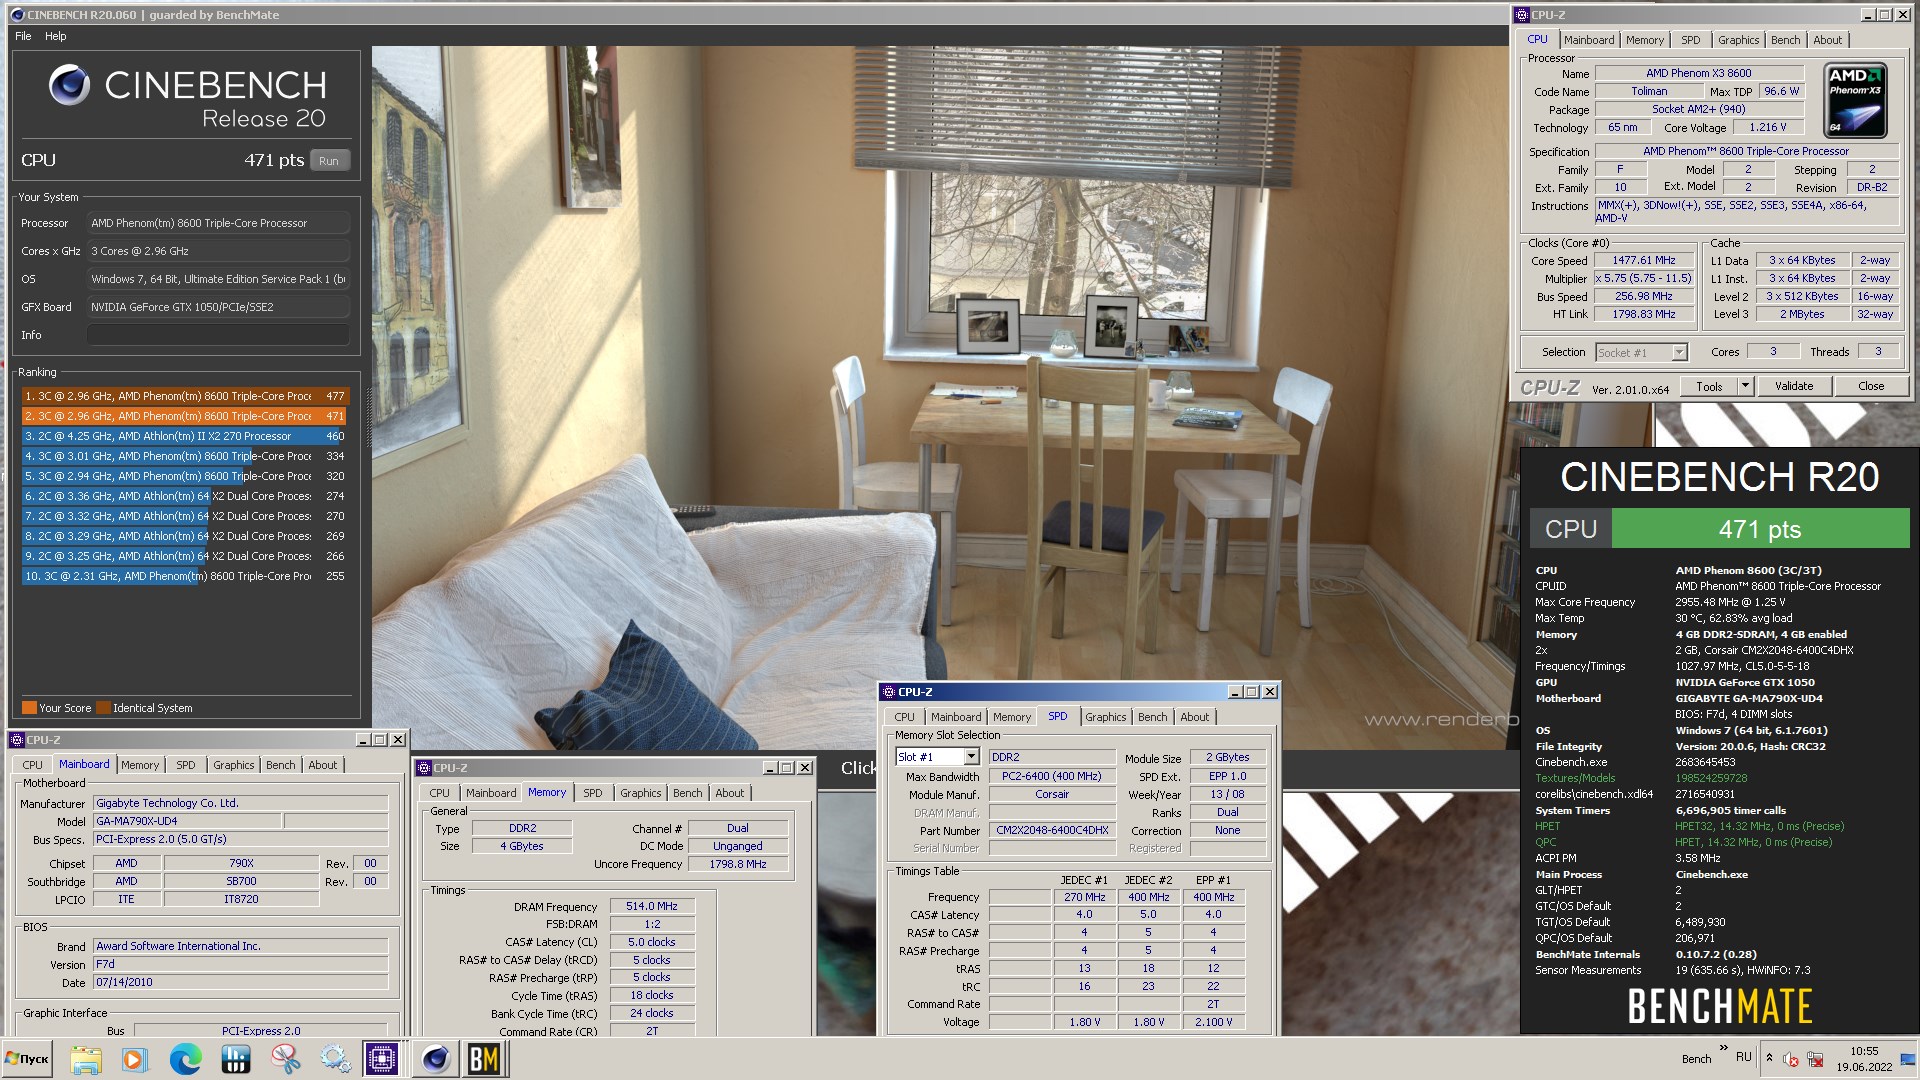
Task: Select the Memory tab in top-right CPU-Z
Action: [x=1645, y=40]
